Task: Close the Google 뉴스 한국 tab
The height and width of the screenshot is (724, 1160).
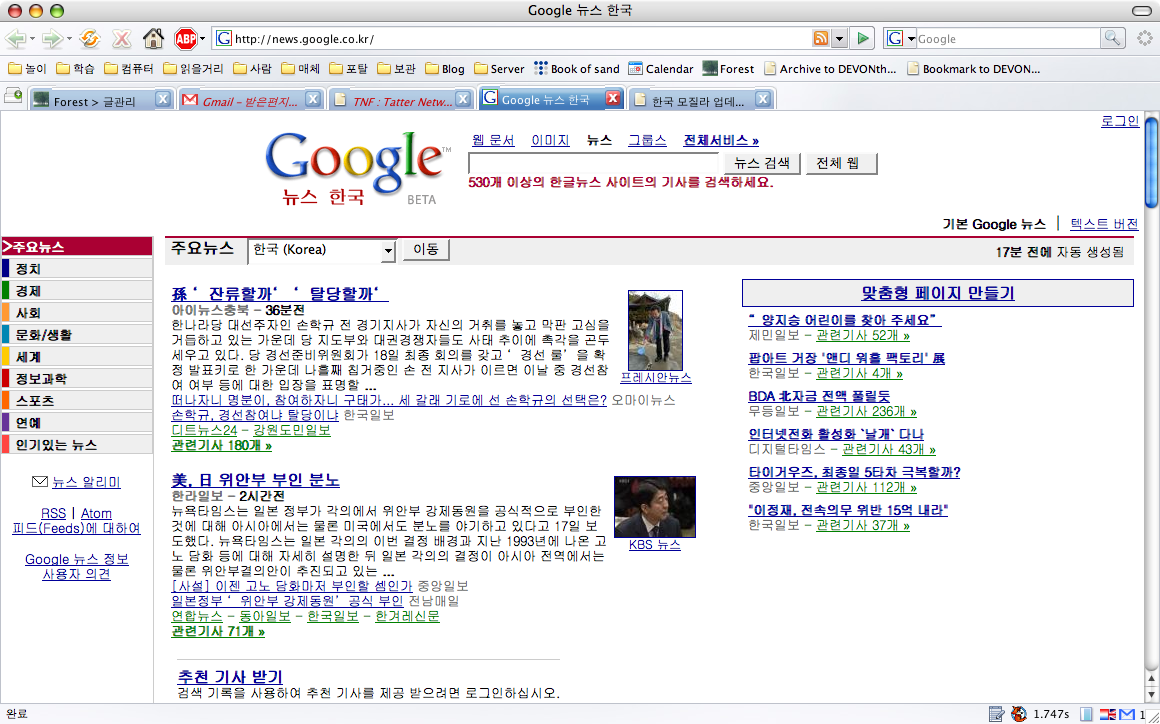Action: coord(613,99)
